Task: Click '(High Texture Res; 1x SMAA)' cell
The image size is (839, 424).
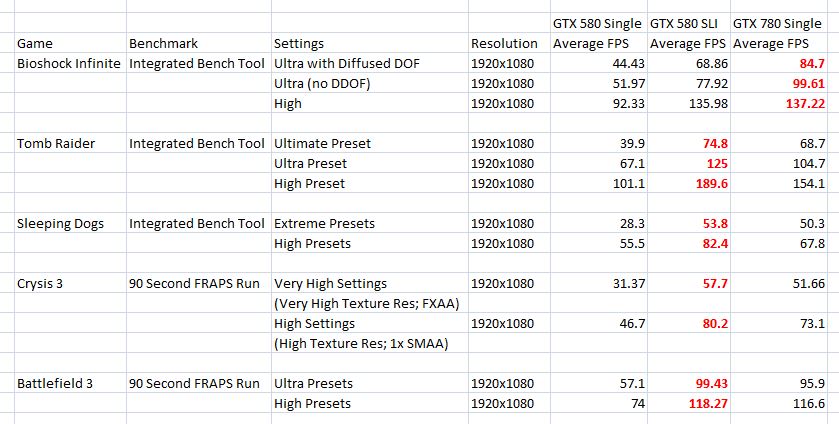Action: [x=370, y=343]
